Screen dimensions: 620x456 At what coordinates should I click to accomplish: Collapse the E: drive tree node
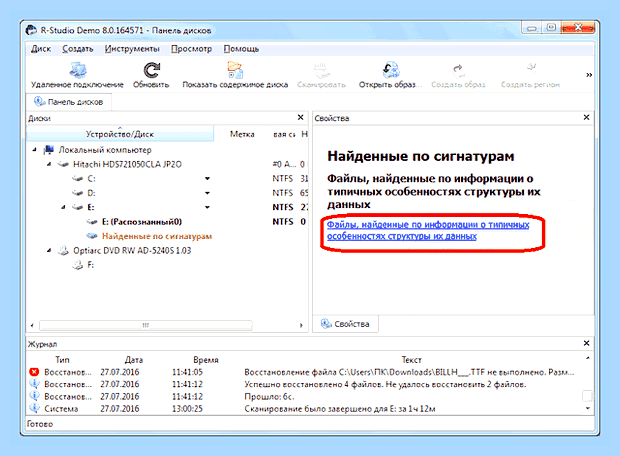tap(63, 207)
